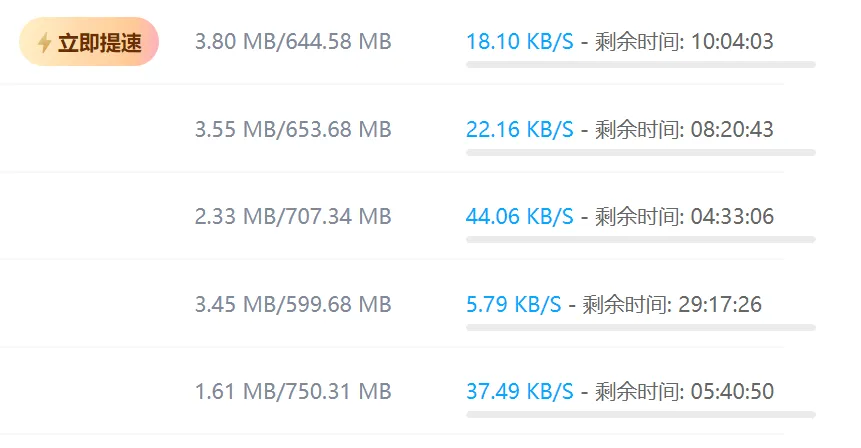The width and height of the screenshot is (861, 448).
Task: Click the progress bar under 22.16 KB/S
Action: click(x=641, y=153)
